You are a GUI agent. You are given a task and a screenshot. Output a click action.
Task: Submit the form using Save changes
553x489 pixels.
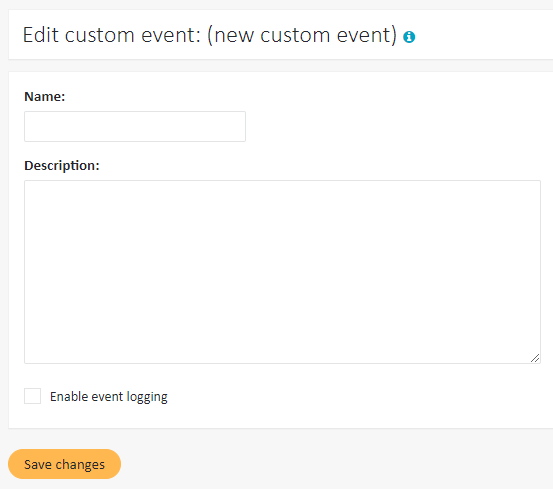(x=65, y=464)
